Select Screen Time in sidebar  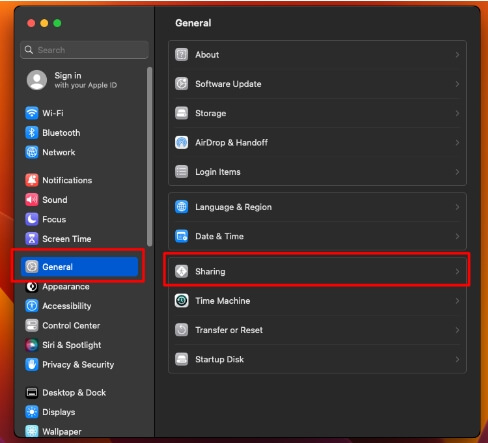[79, 239]
